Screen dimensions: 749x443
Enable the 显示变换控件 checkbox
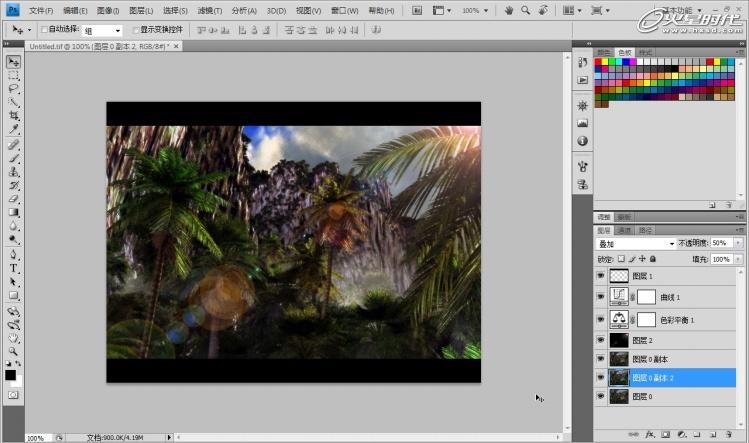pos(136,30)
